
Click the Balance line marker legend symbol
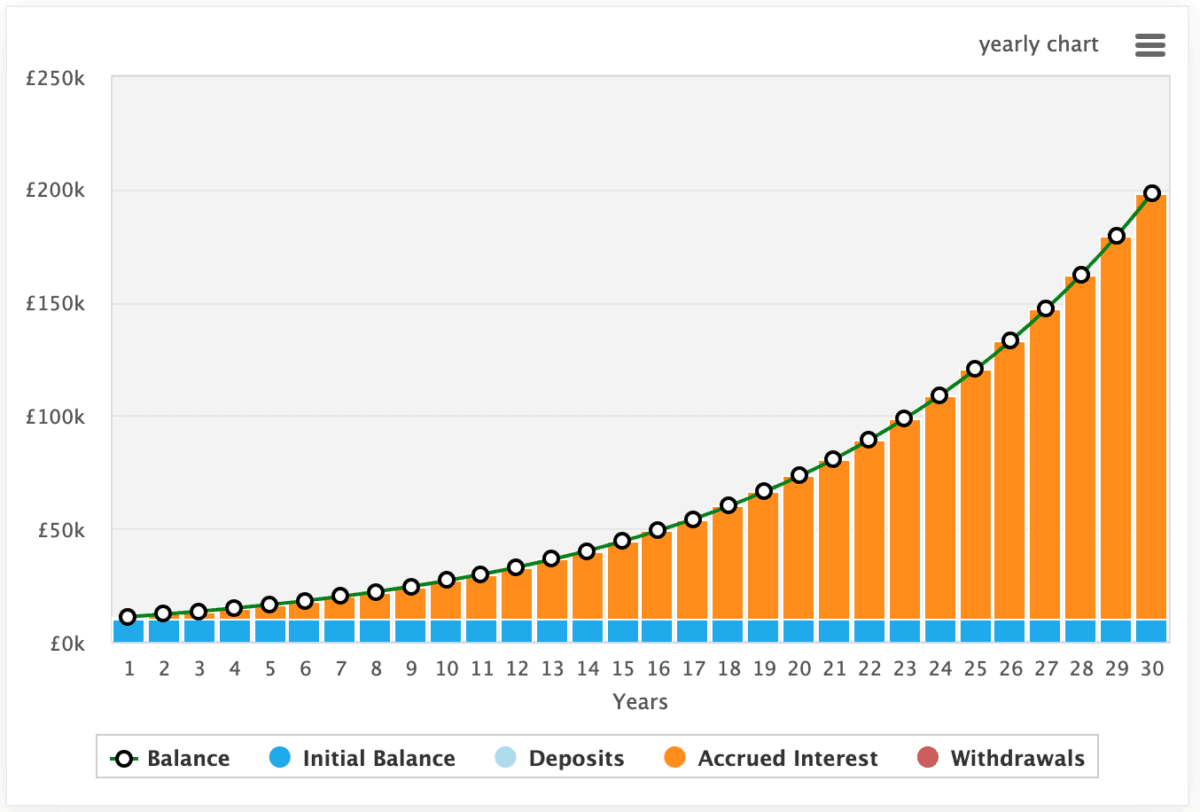[x=124, y=759]
